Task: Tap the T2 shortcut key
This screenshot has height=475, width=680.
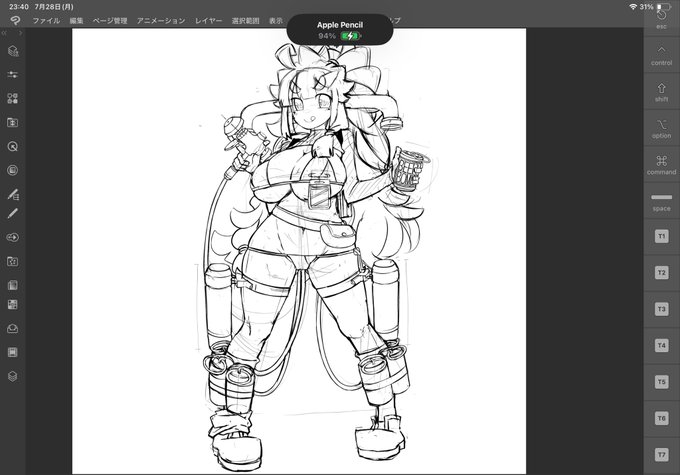Action: pos(661,273)
